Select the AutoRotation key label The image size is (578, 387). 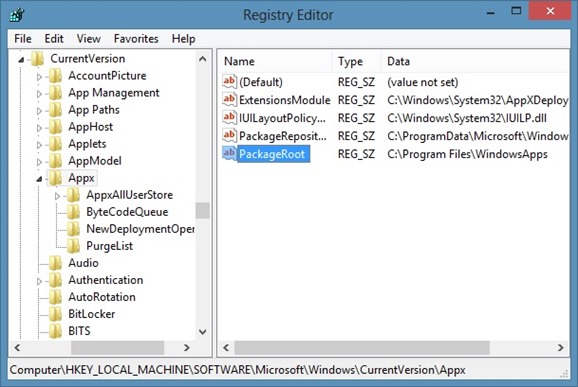102,297
